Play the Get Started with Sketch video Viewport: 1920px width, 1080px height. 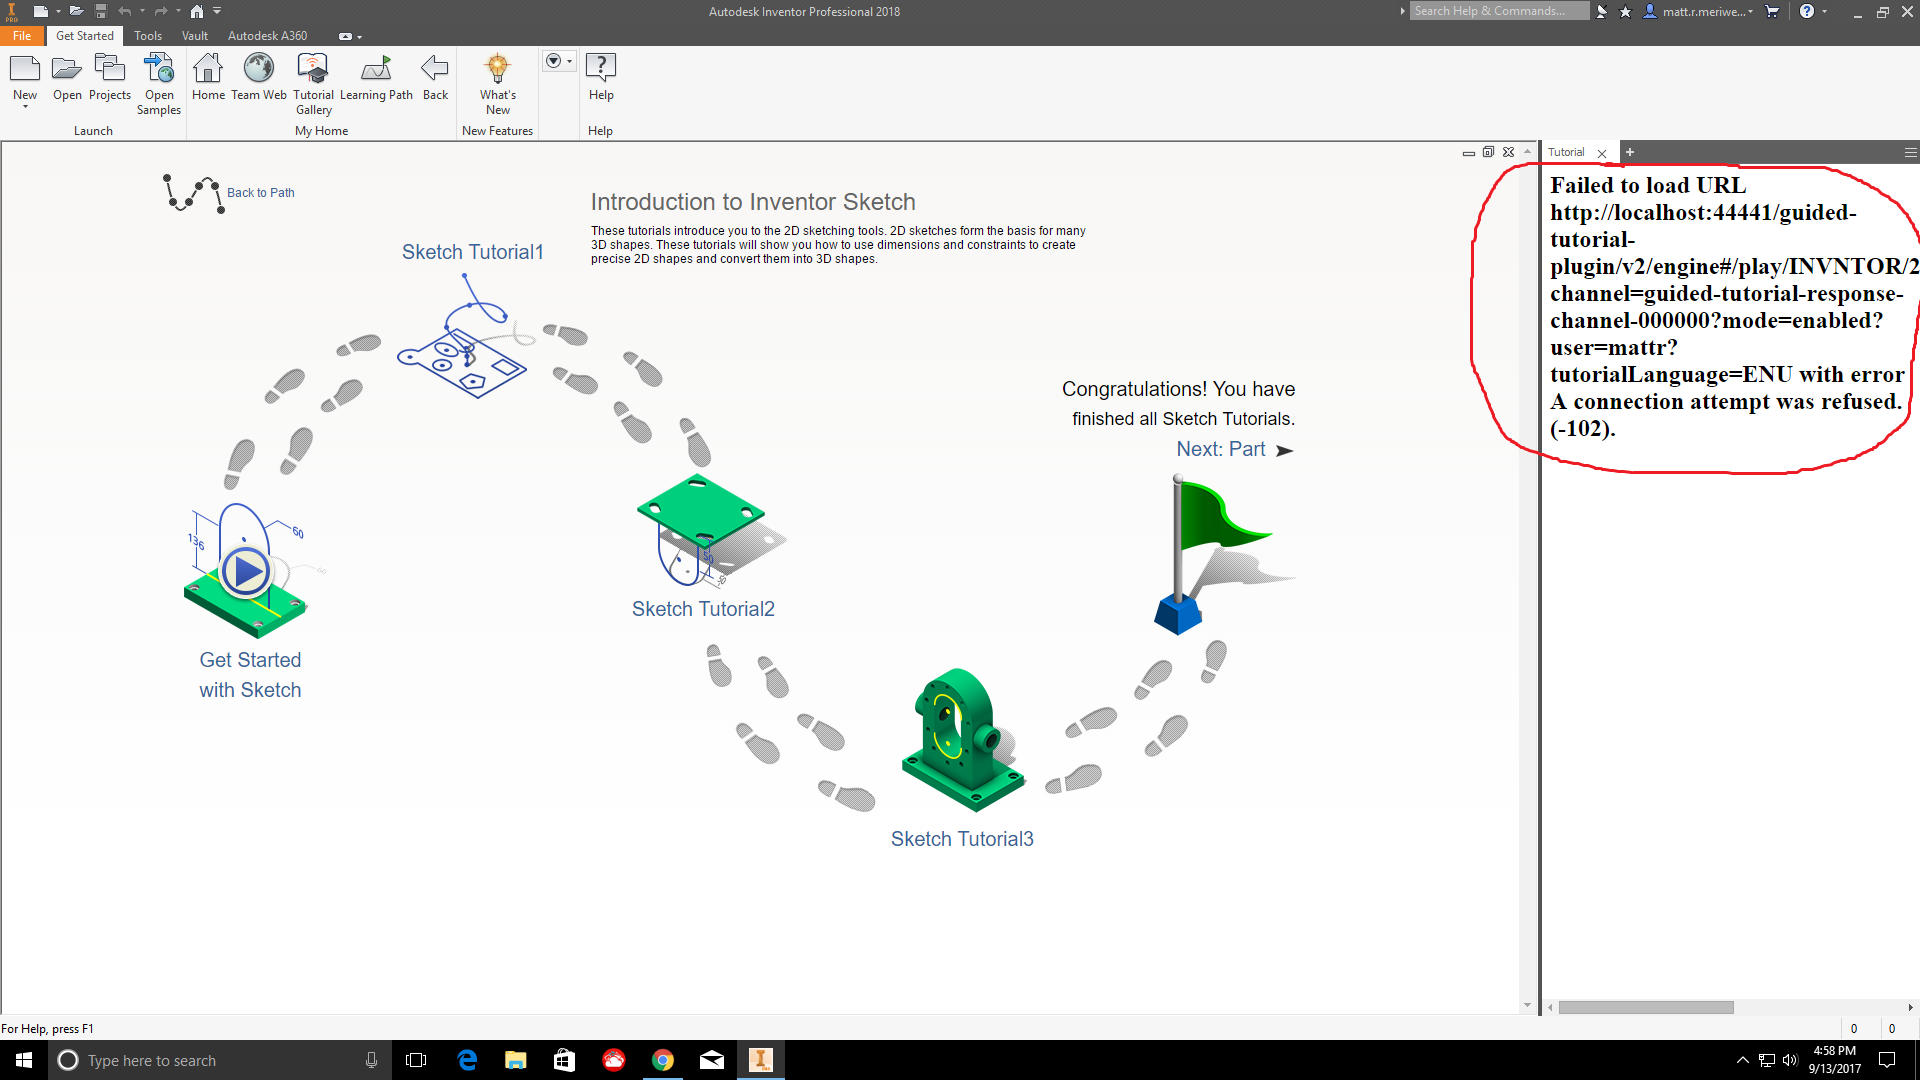click(245, 571)
